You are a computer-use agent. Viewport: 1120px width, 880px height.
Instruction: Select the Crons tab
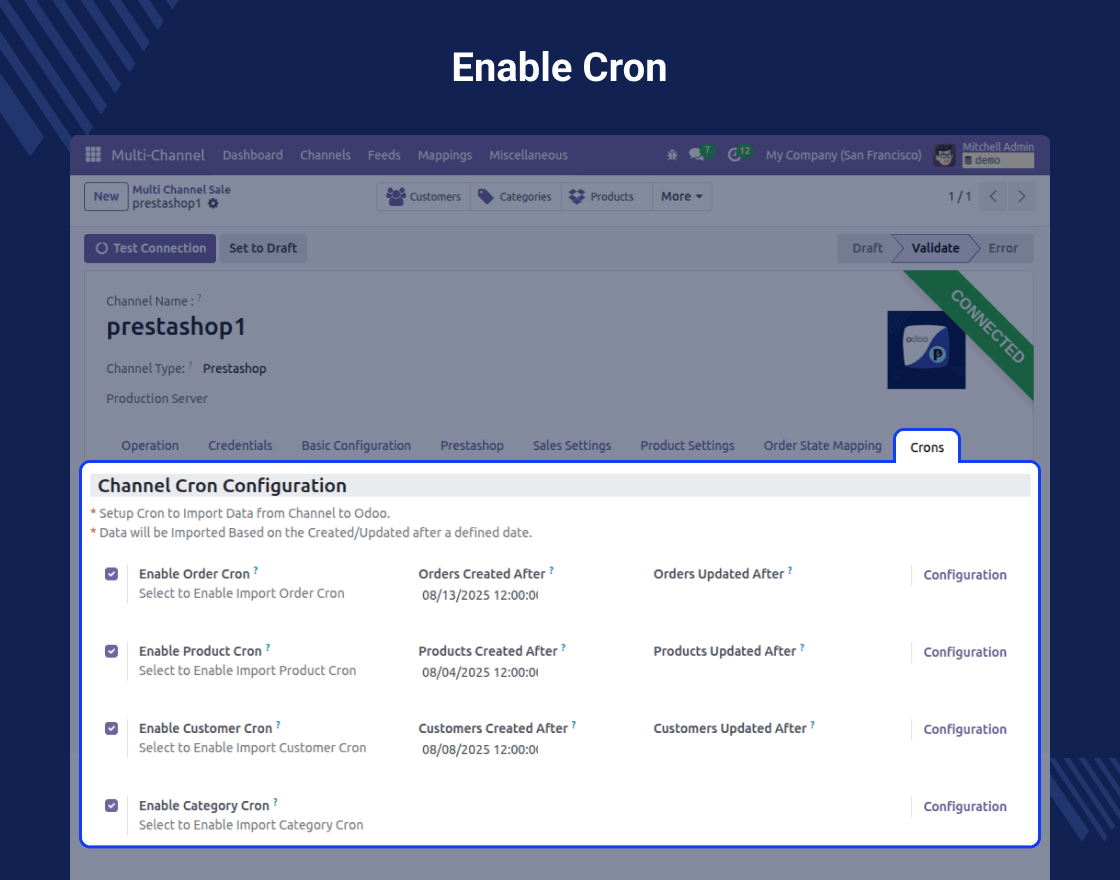pyautogui.click(x=927, y=447)
